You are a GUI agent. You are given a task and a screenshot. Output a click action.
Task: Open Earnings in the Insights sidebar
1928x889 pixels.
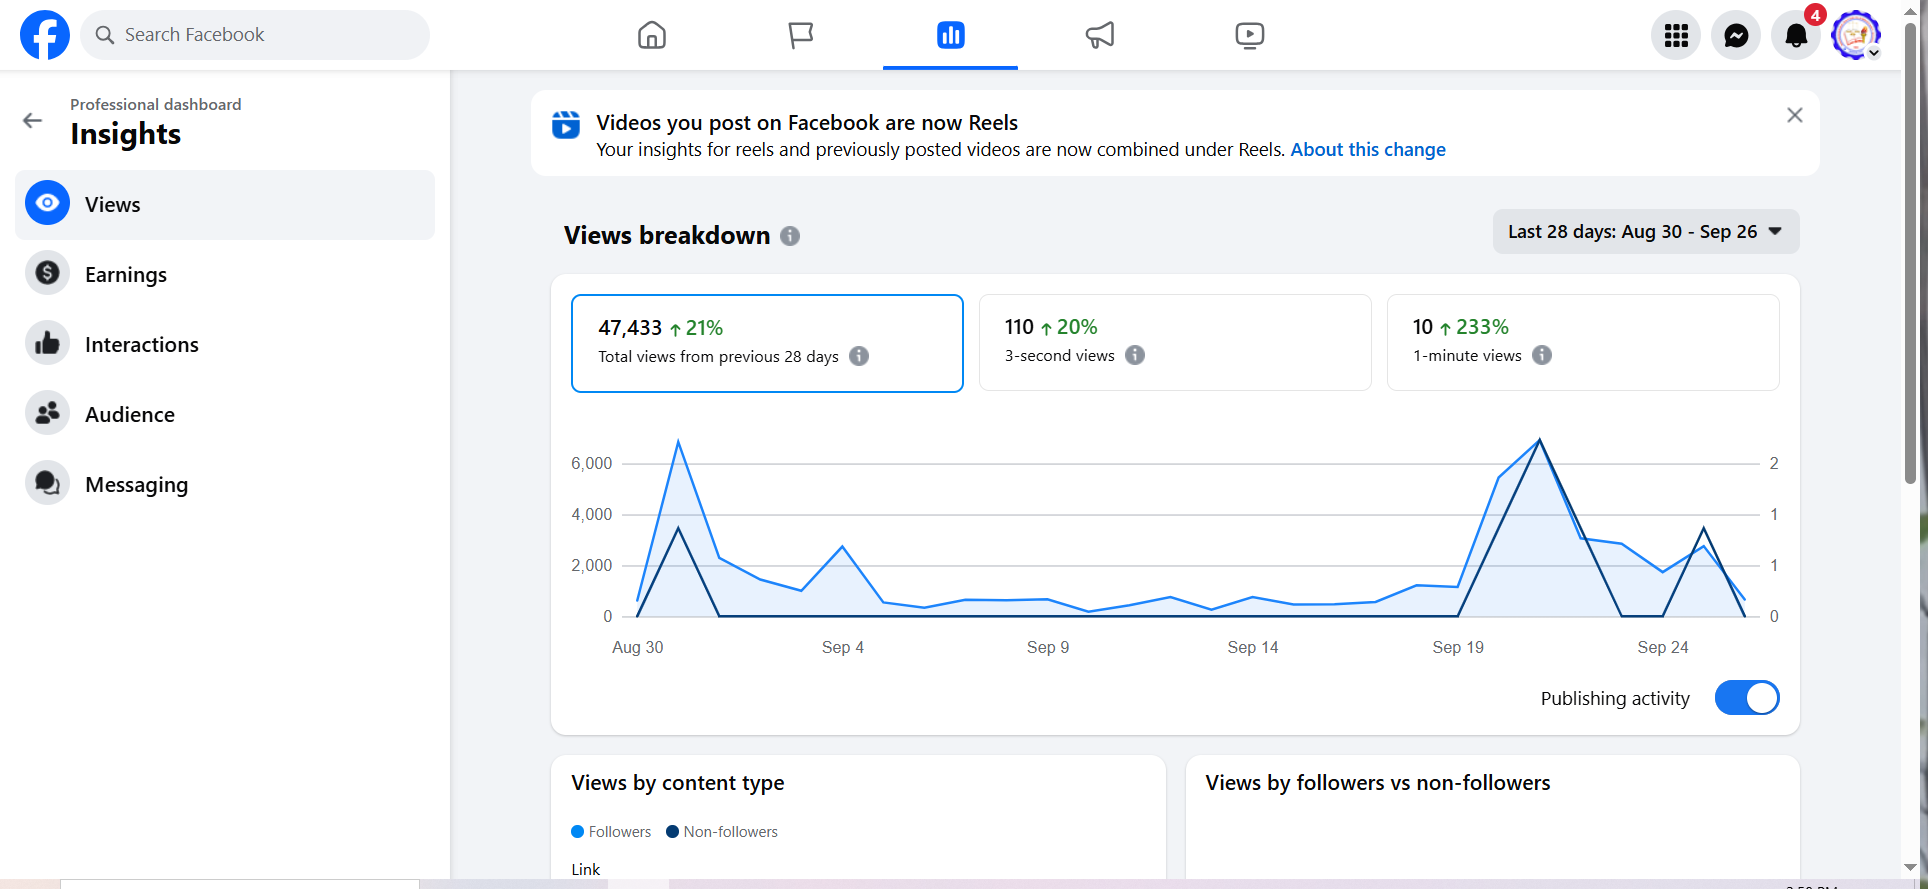[x=126, y=275]
